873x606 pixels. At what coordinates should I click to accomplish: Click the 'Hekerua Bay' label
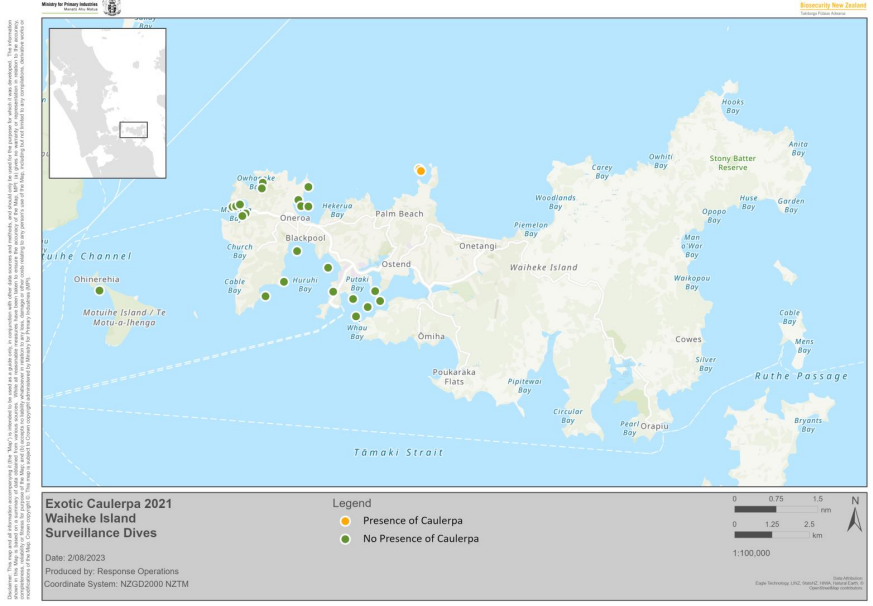tap(337, 210)
